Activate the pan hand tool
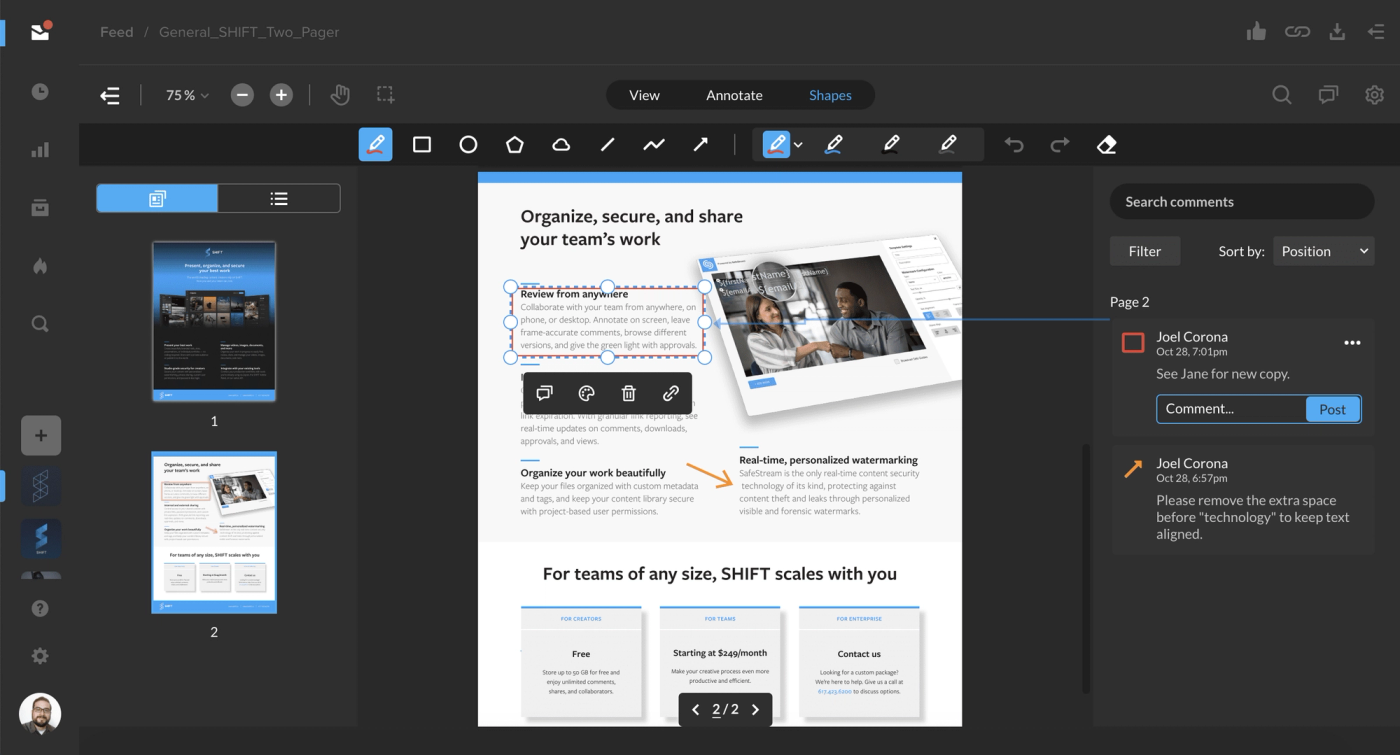Viewport: 1400px width, 755px height. pos(340,95)
